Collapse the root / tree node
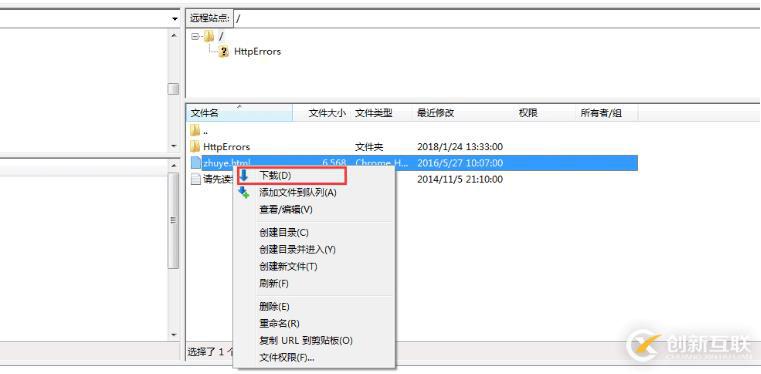Viewport: 761px width, 374px height. click(x=195, y=36)
